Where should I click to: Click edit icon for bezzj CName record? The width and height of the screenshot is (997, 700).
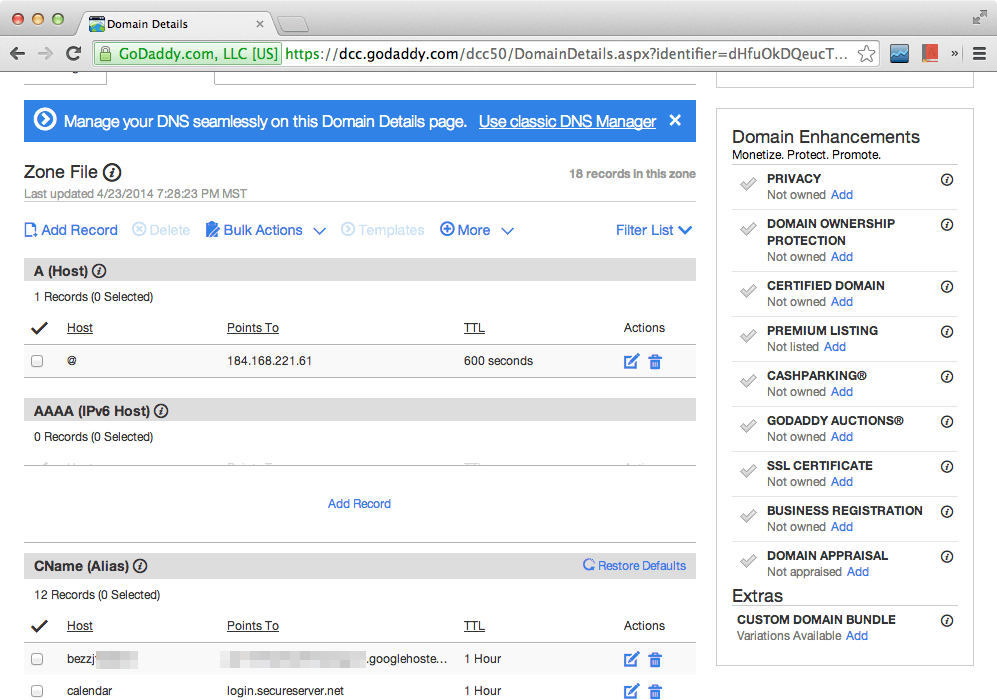tap(631, 659)
